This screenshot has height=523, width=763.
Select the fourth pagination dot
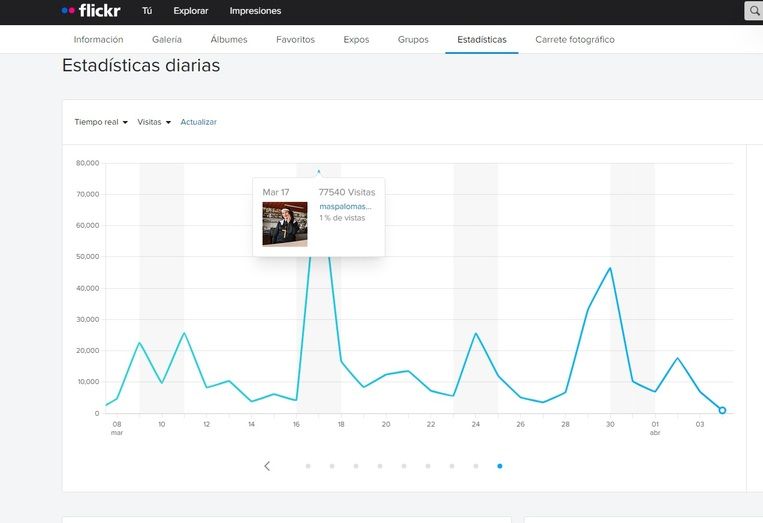(x=380, y=466)
